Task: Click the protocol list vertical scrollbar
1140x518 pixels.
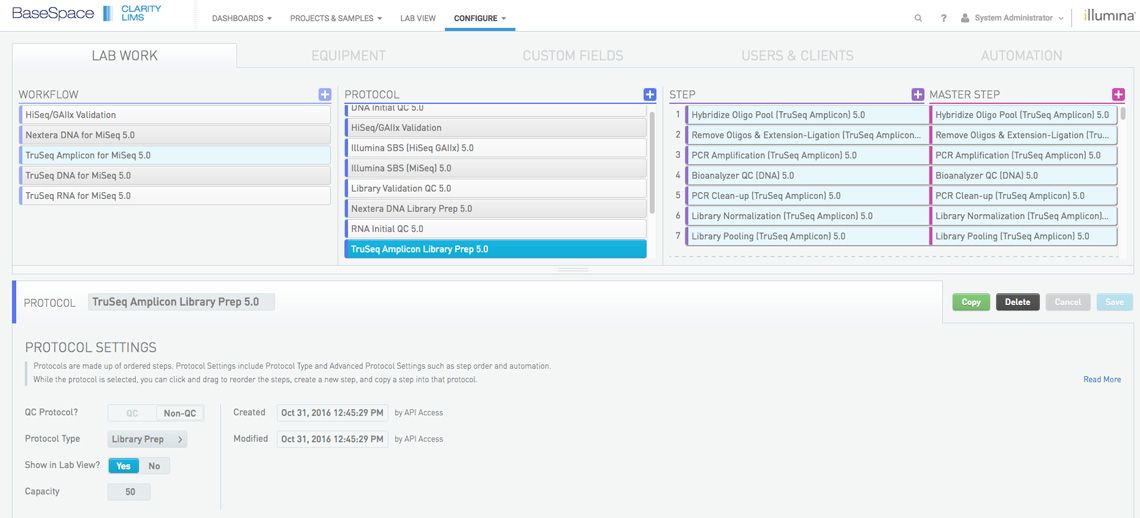Action: 653,160
